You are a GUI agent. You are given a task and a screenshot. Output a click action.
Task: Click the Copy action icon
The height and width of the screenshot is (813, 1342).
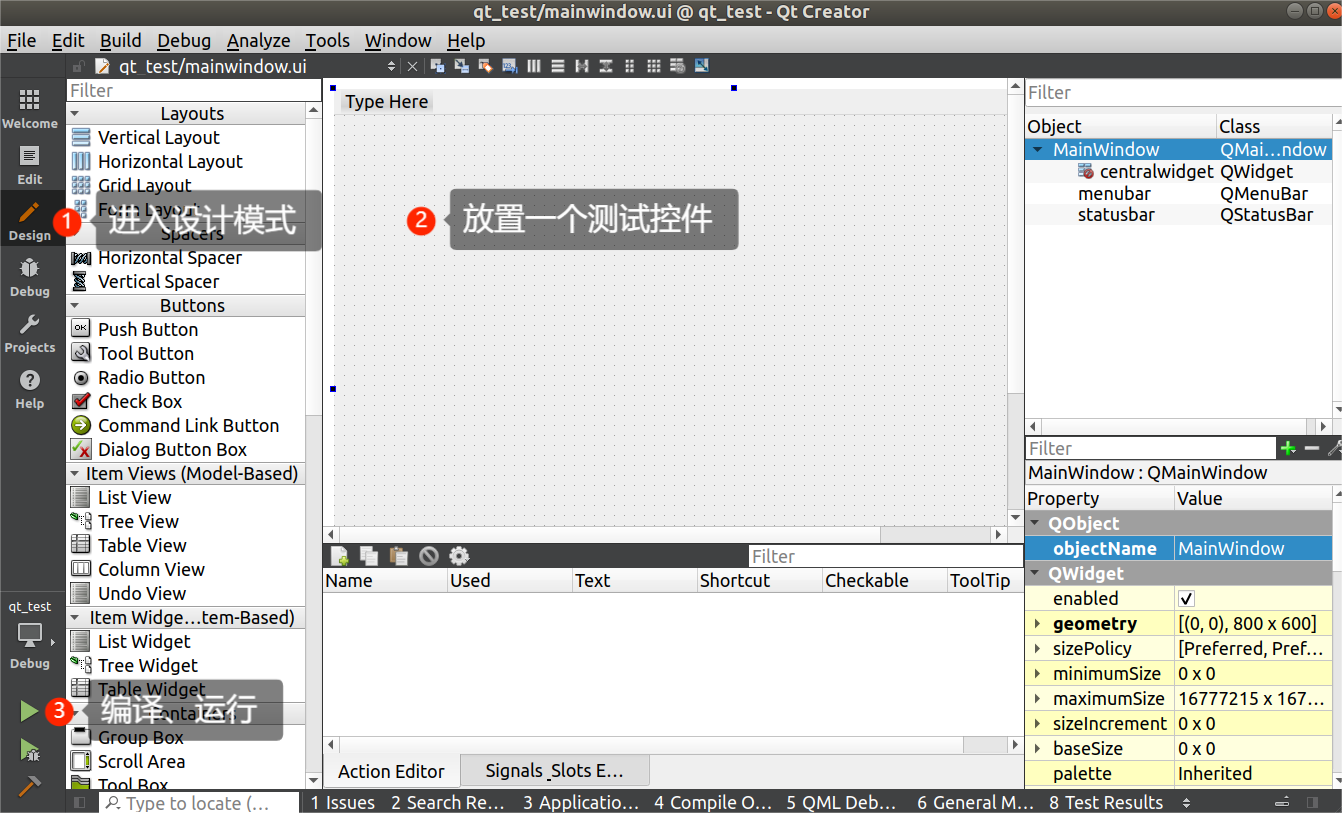[369, 556]
